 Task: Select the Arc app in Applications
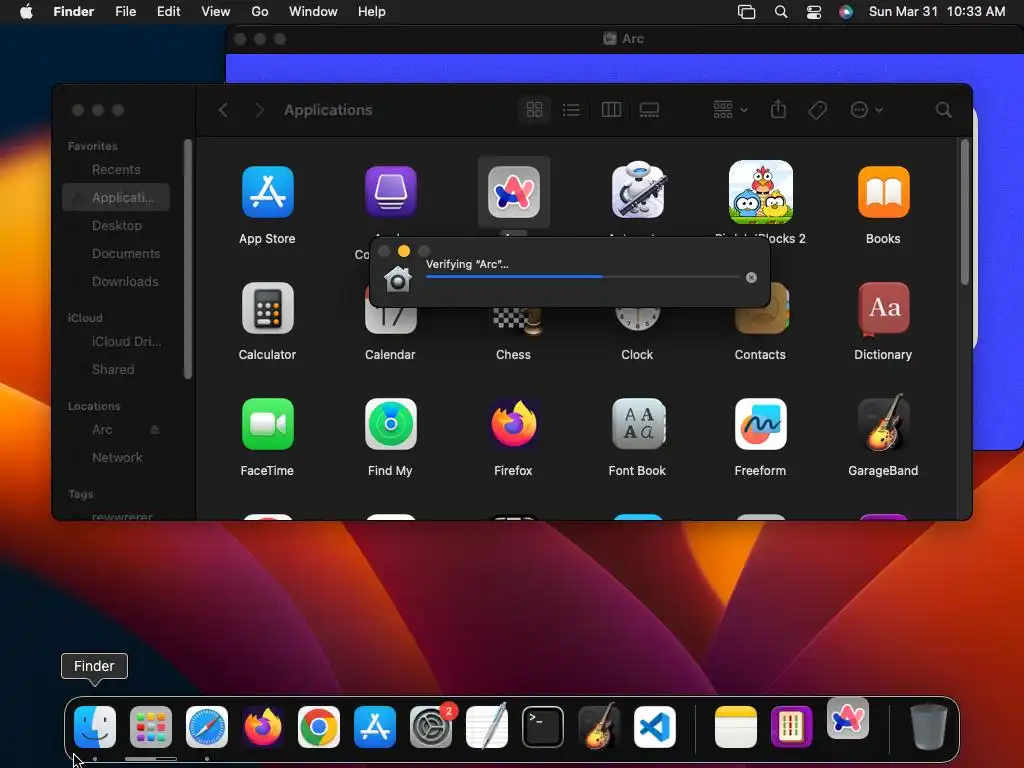pyautogui.click(x=514, y=192)
